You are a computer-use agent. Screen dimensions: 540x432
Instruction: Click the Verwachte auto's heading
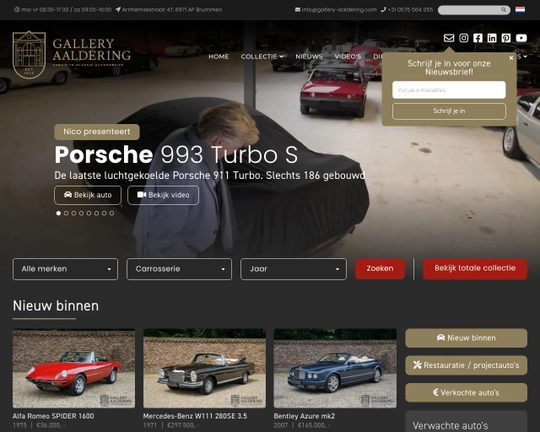coord(450,426)
